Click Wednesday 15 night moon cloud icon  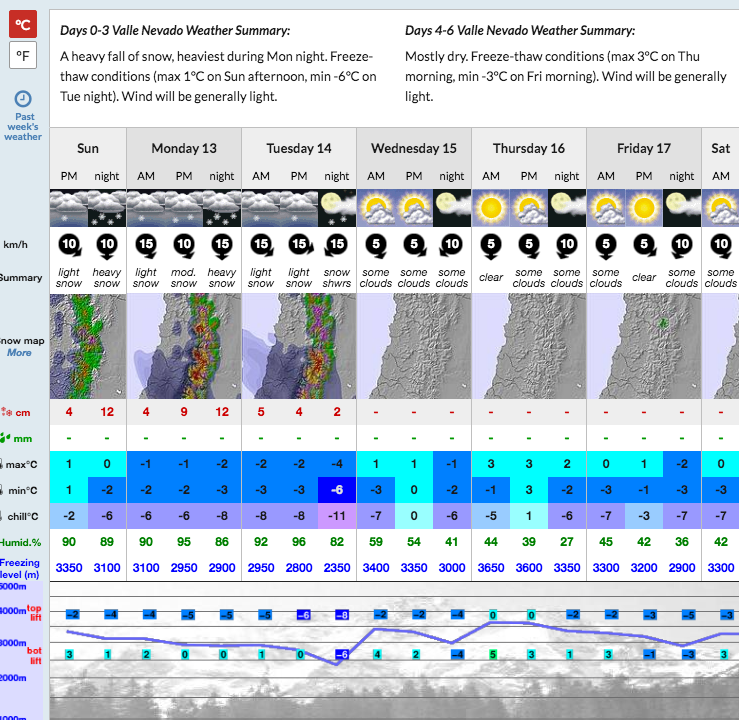point(452,208)
